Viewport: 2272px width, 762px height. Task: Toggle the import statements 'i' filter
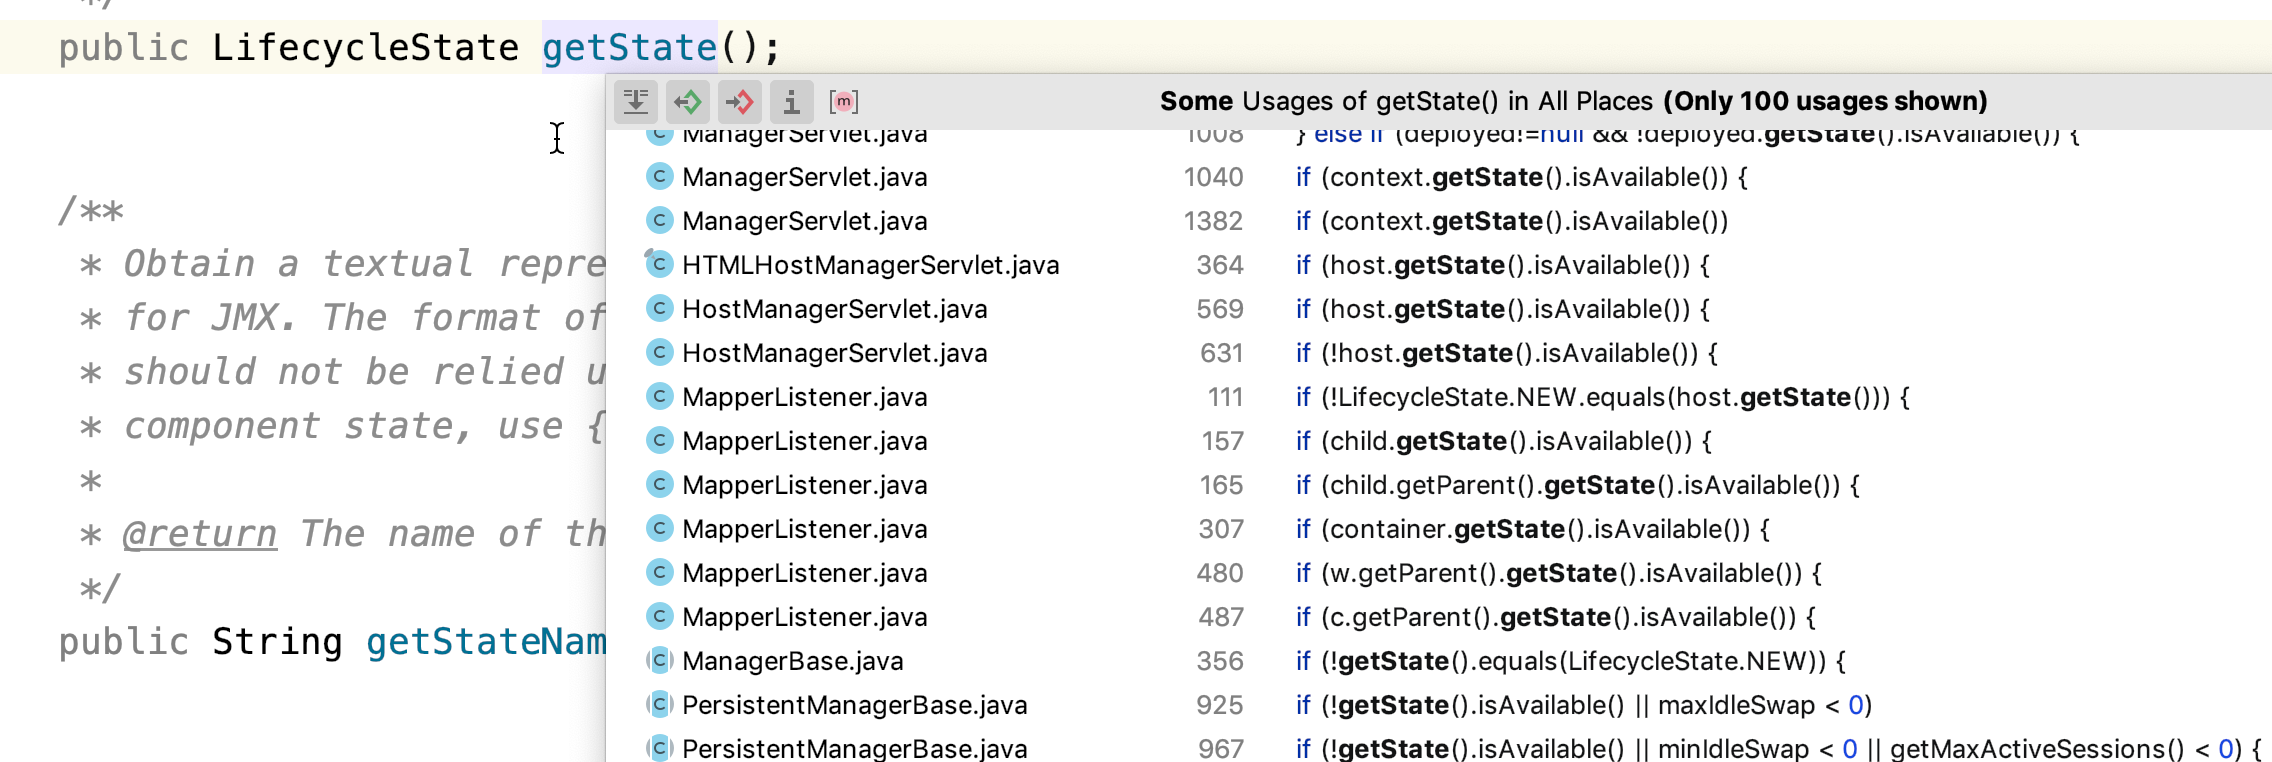coord(791,101)
